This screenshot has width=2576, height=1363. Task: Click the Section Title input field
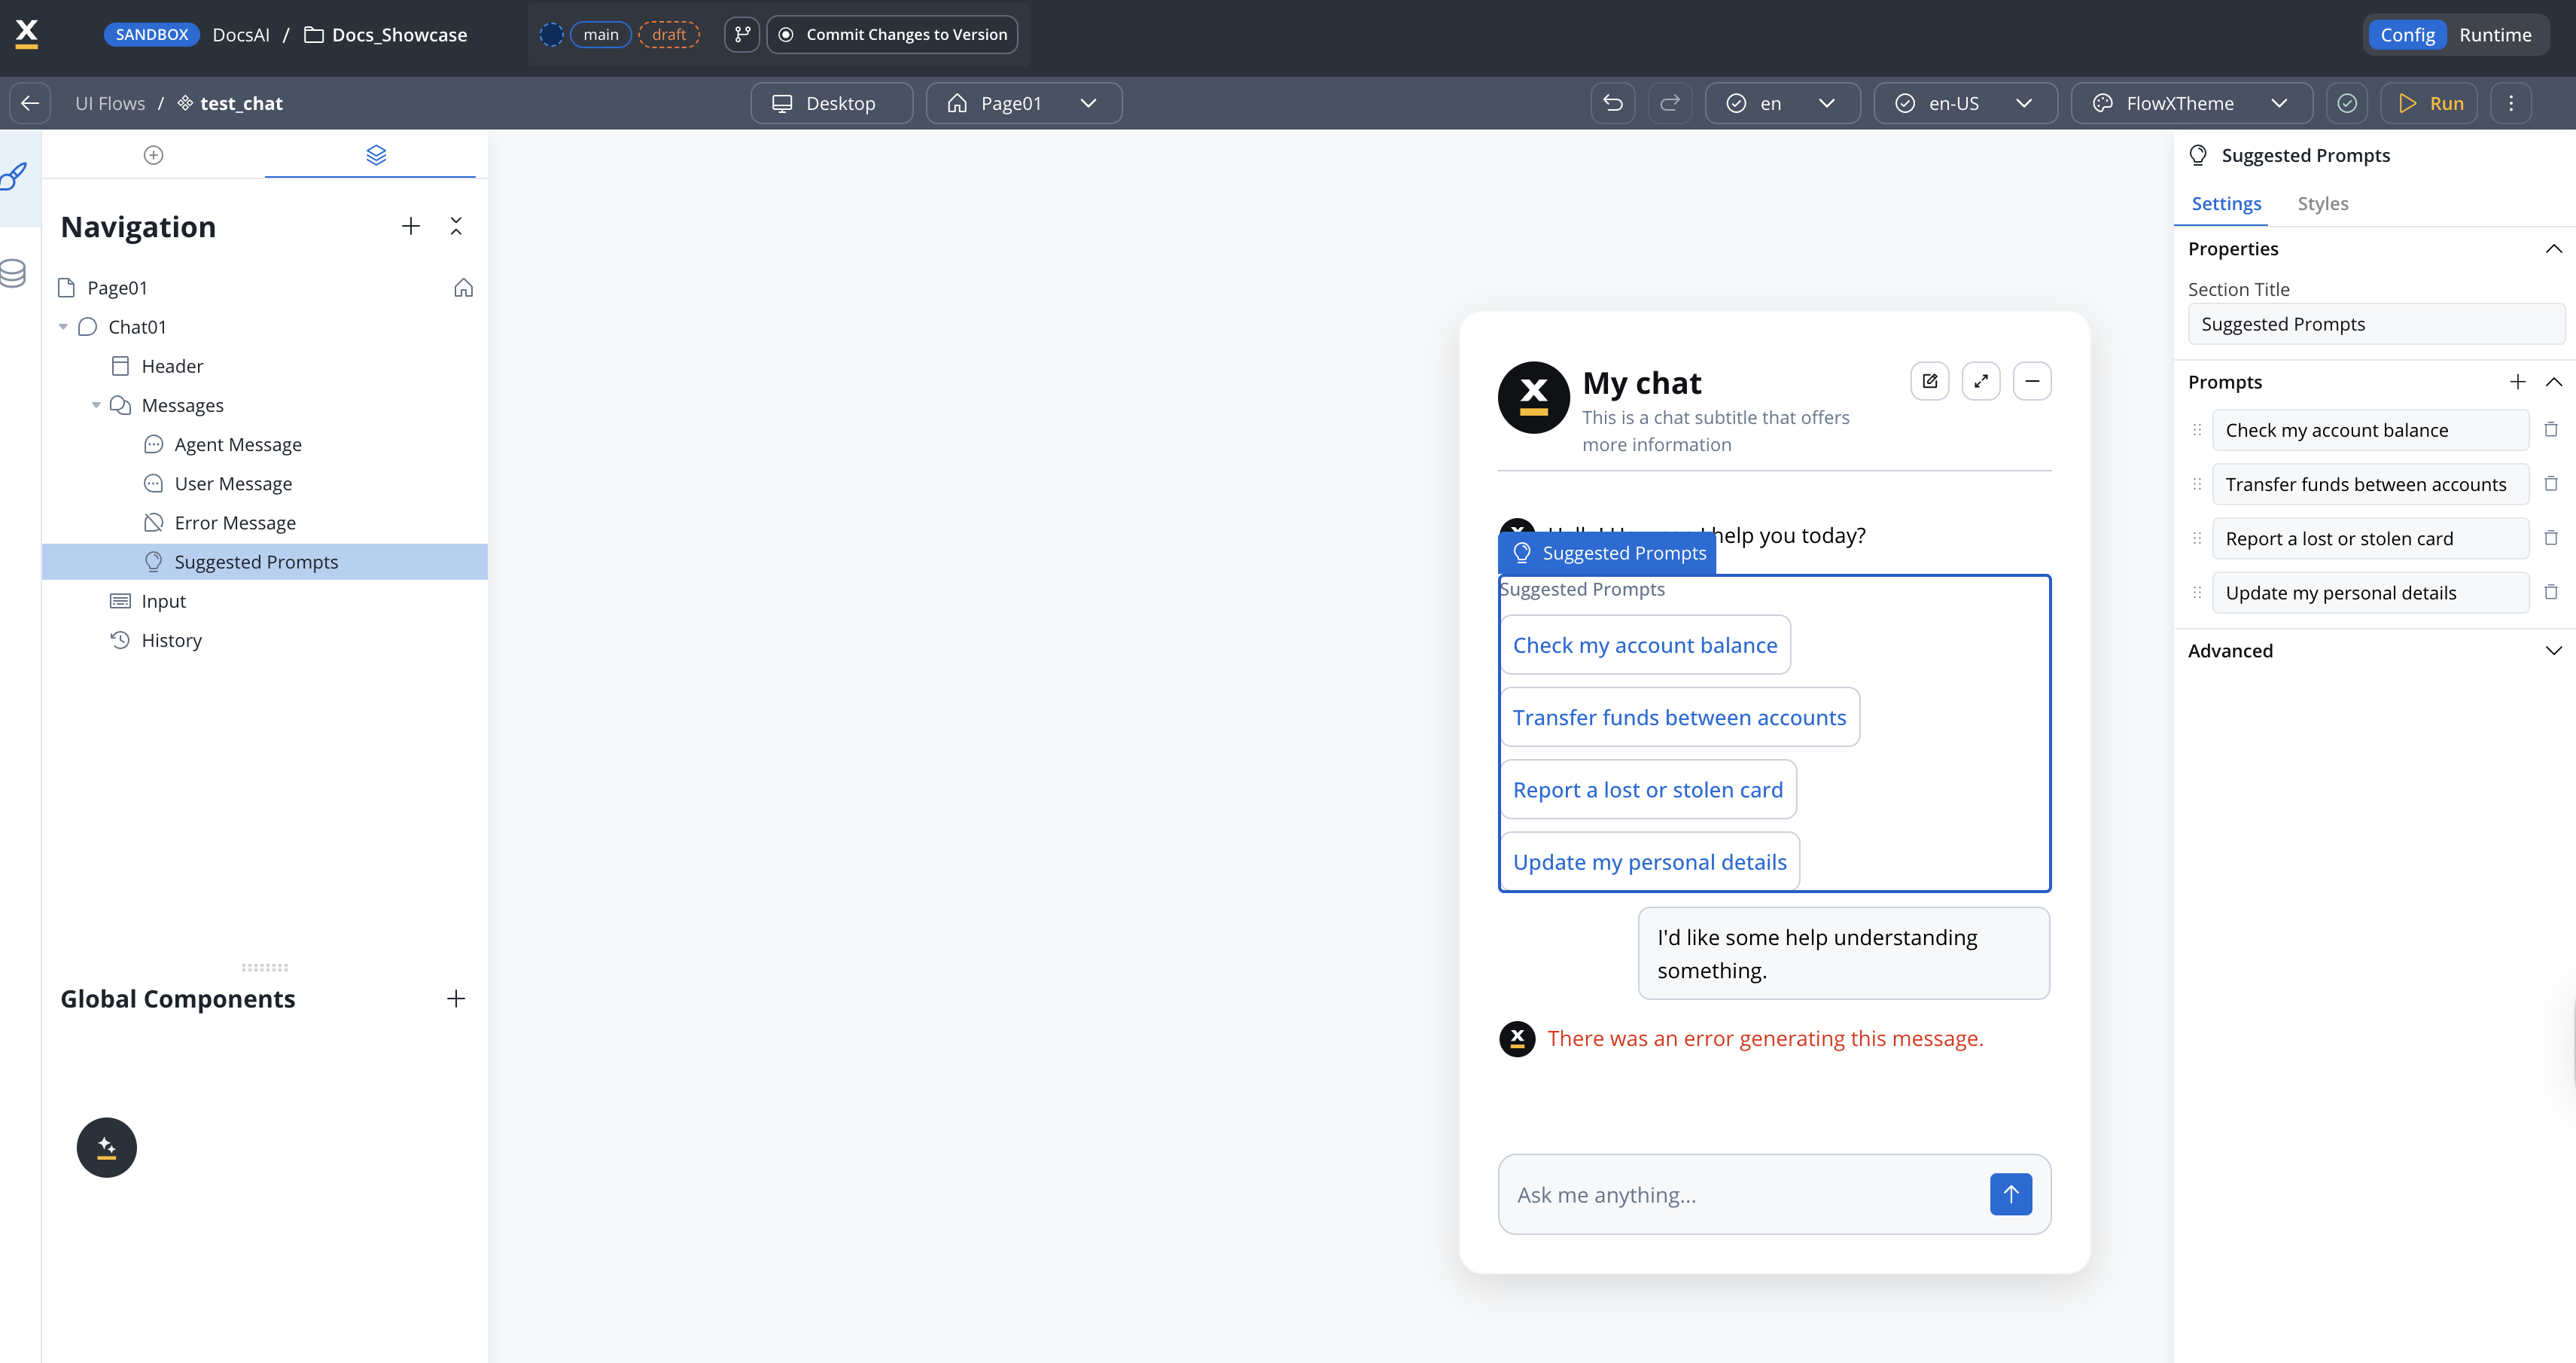tap(2376, 324)
